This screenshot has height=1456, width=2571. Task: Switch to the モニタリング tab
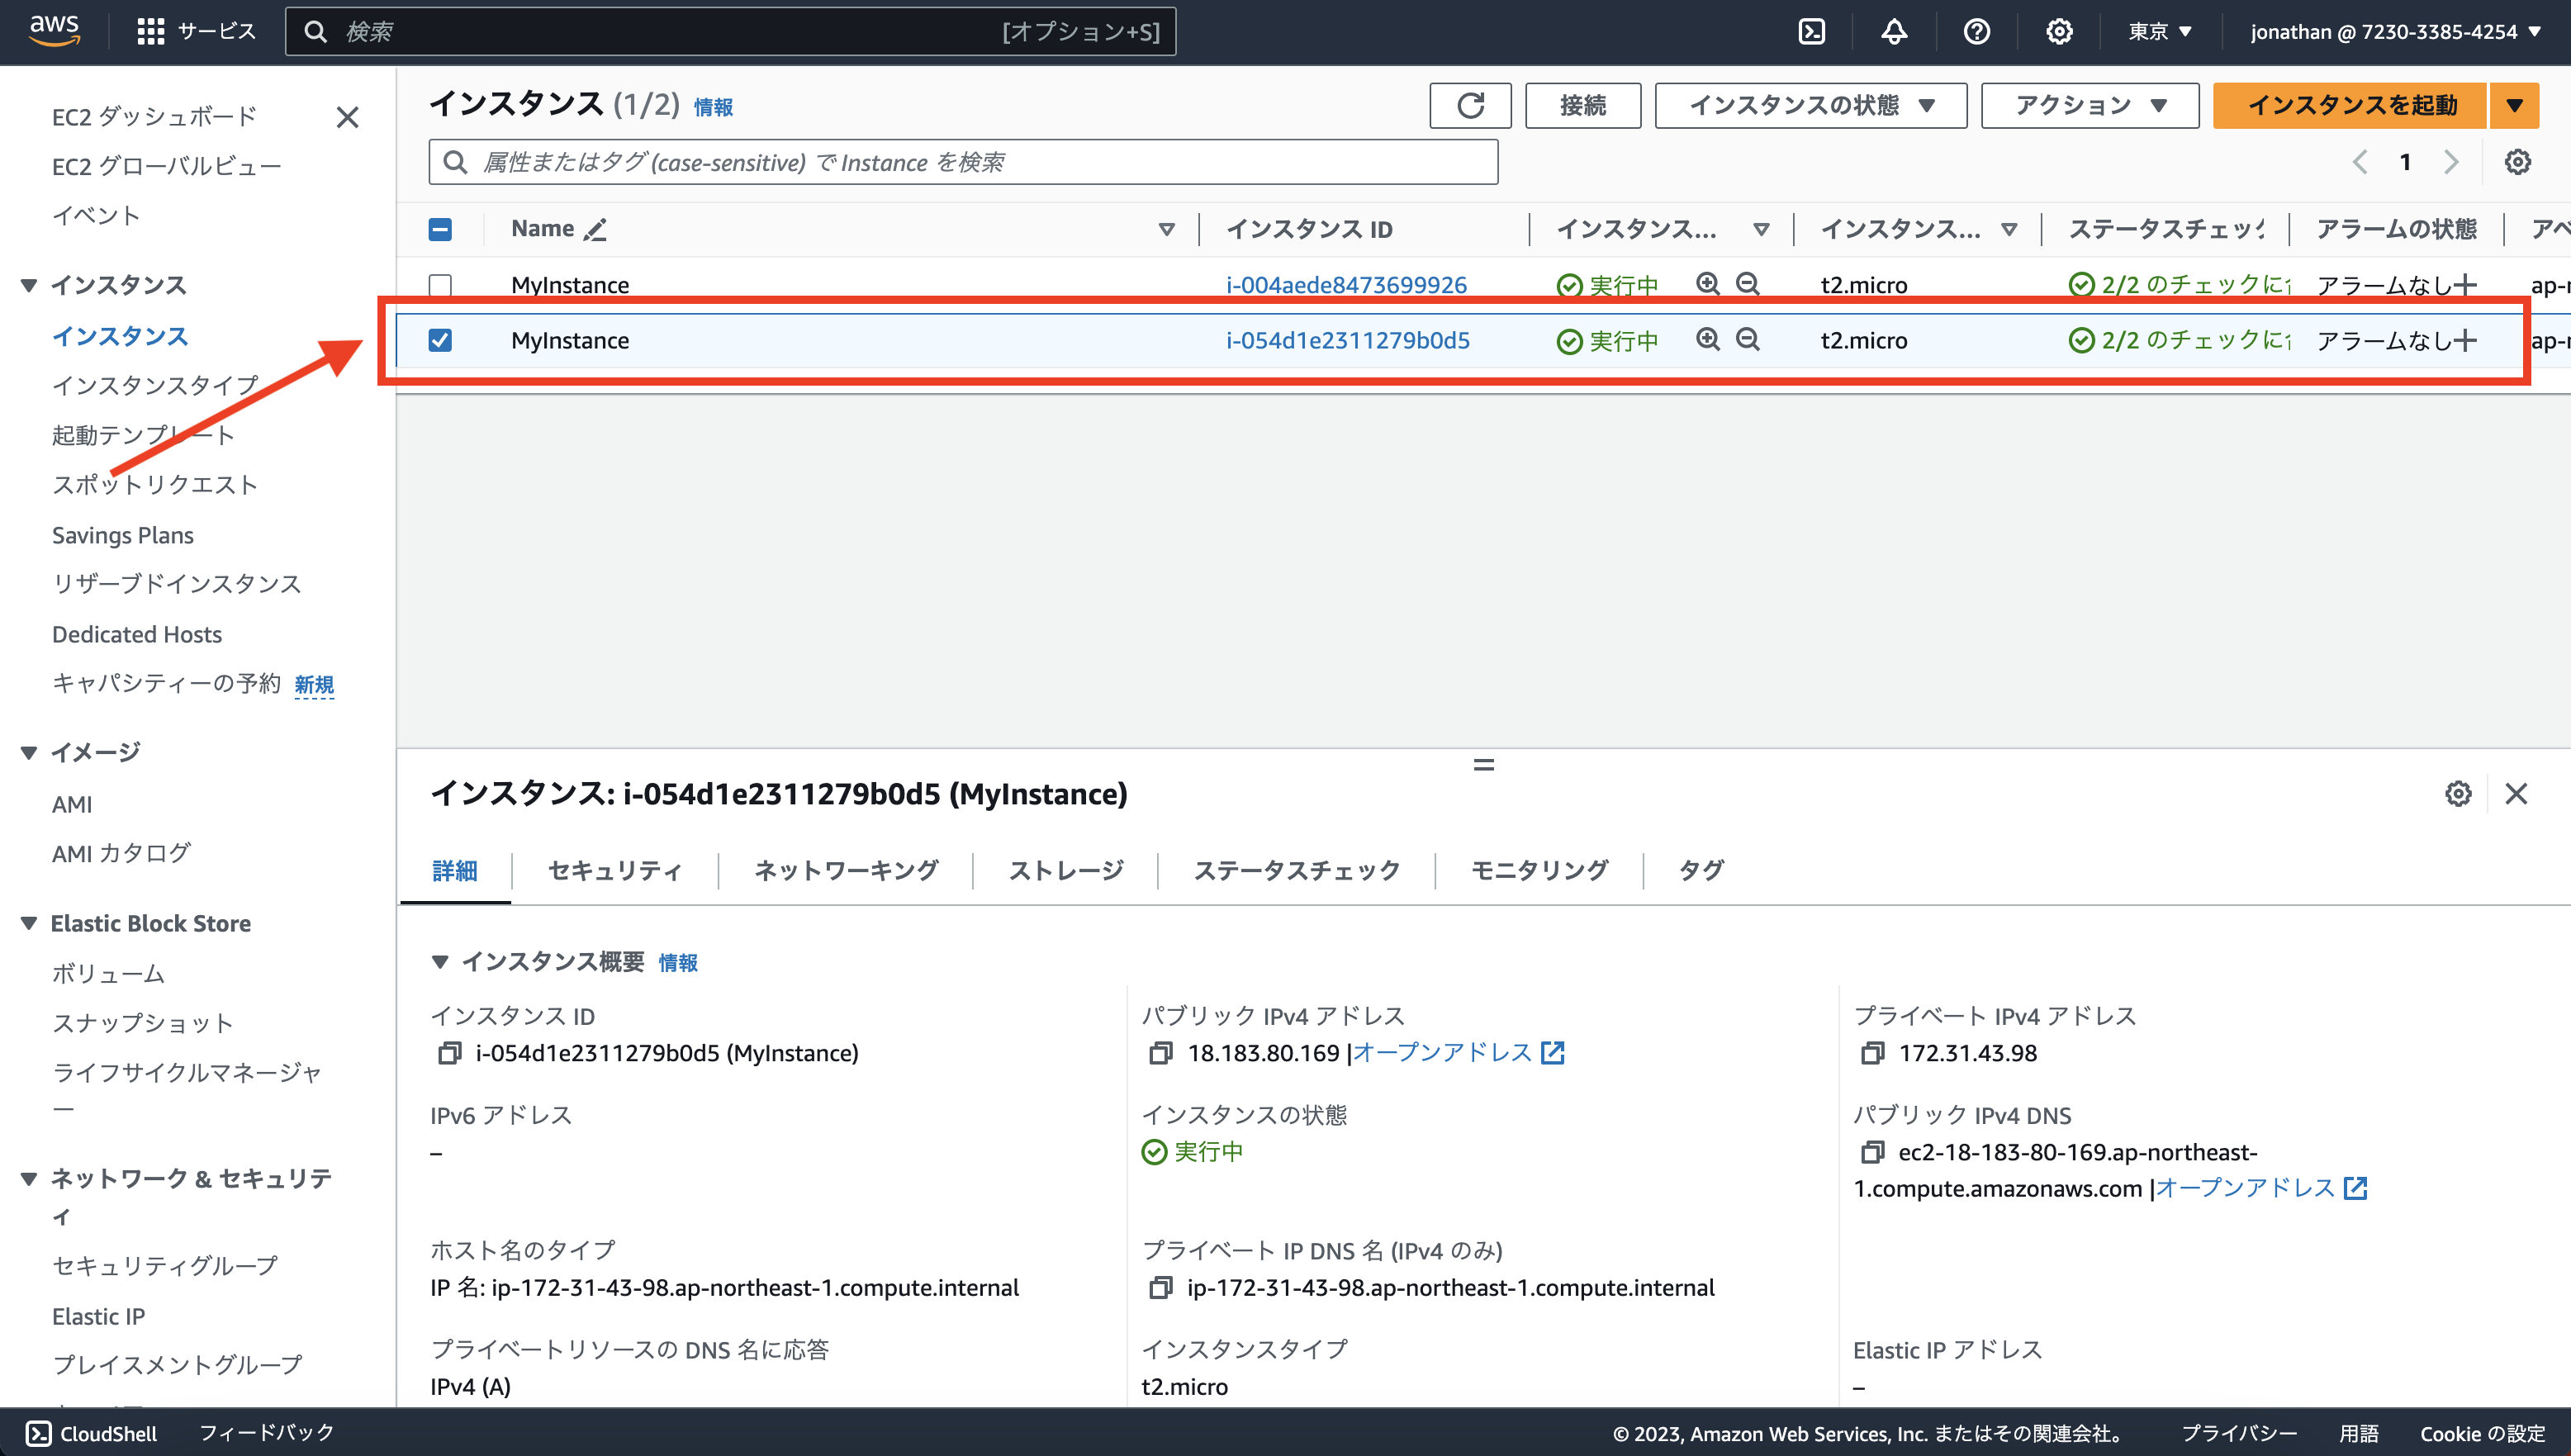(1539, 870)
